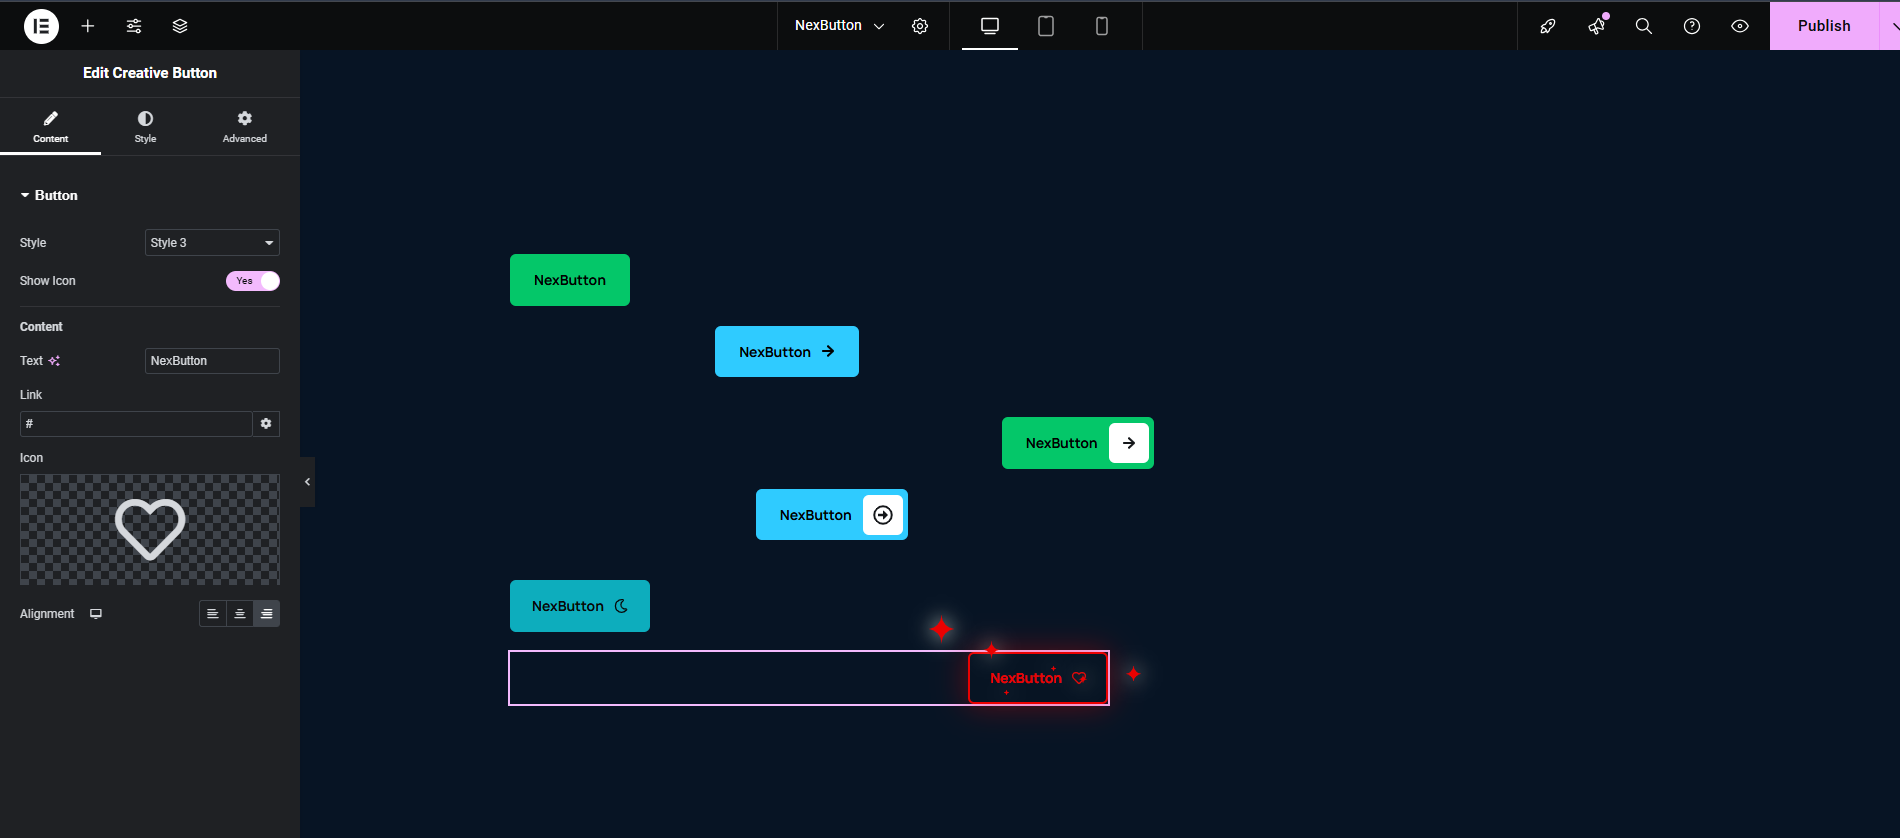This screenshot has width=1900, height=838.
Task: Click the Text input field
Action: (212, 361)
